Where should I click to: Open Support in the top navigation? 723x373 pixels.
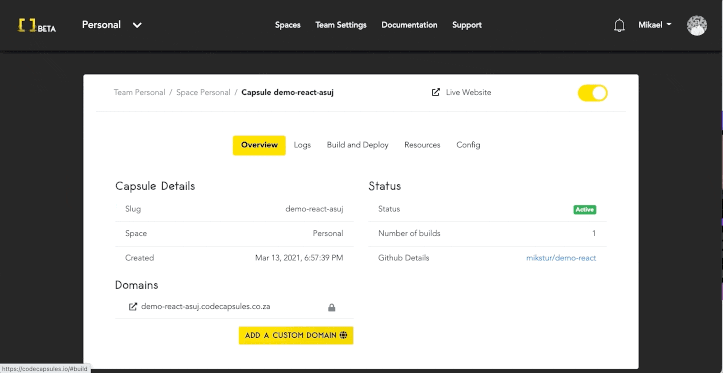point(467,25)
